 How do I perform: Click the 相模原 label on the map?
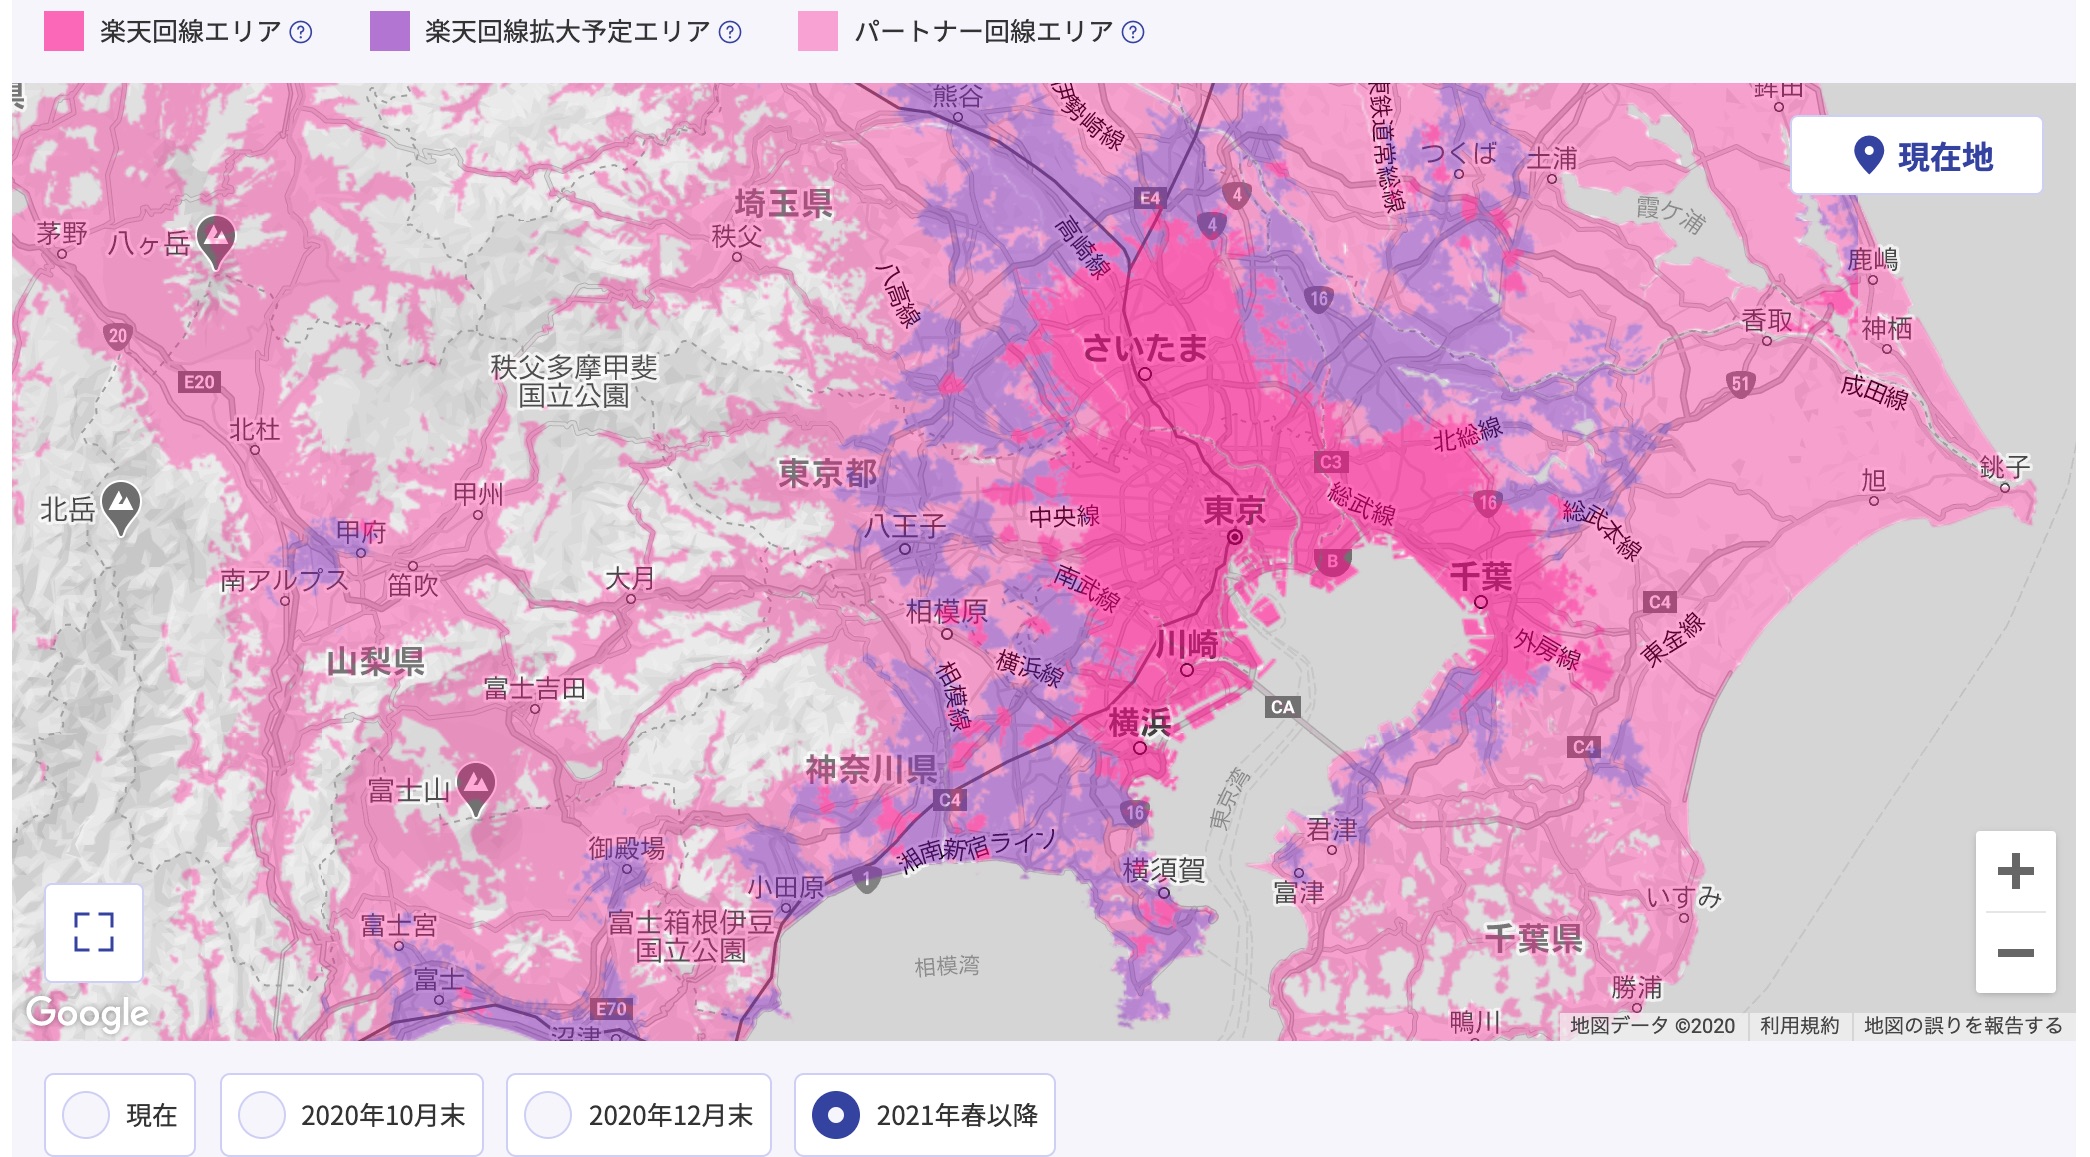(x=946, y=610)
